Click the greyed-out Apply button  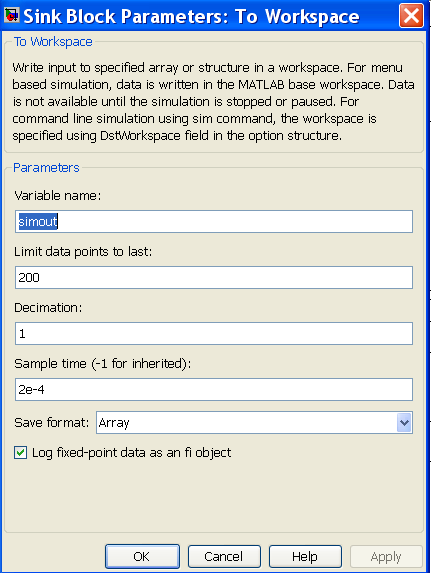[386, 557]
